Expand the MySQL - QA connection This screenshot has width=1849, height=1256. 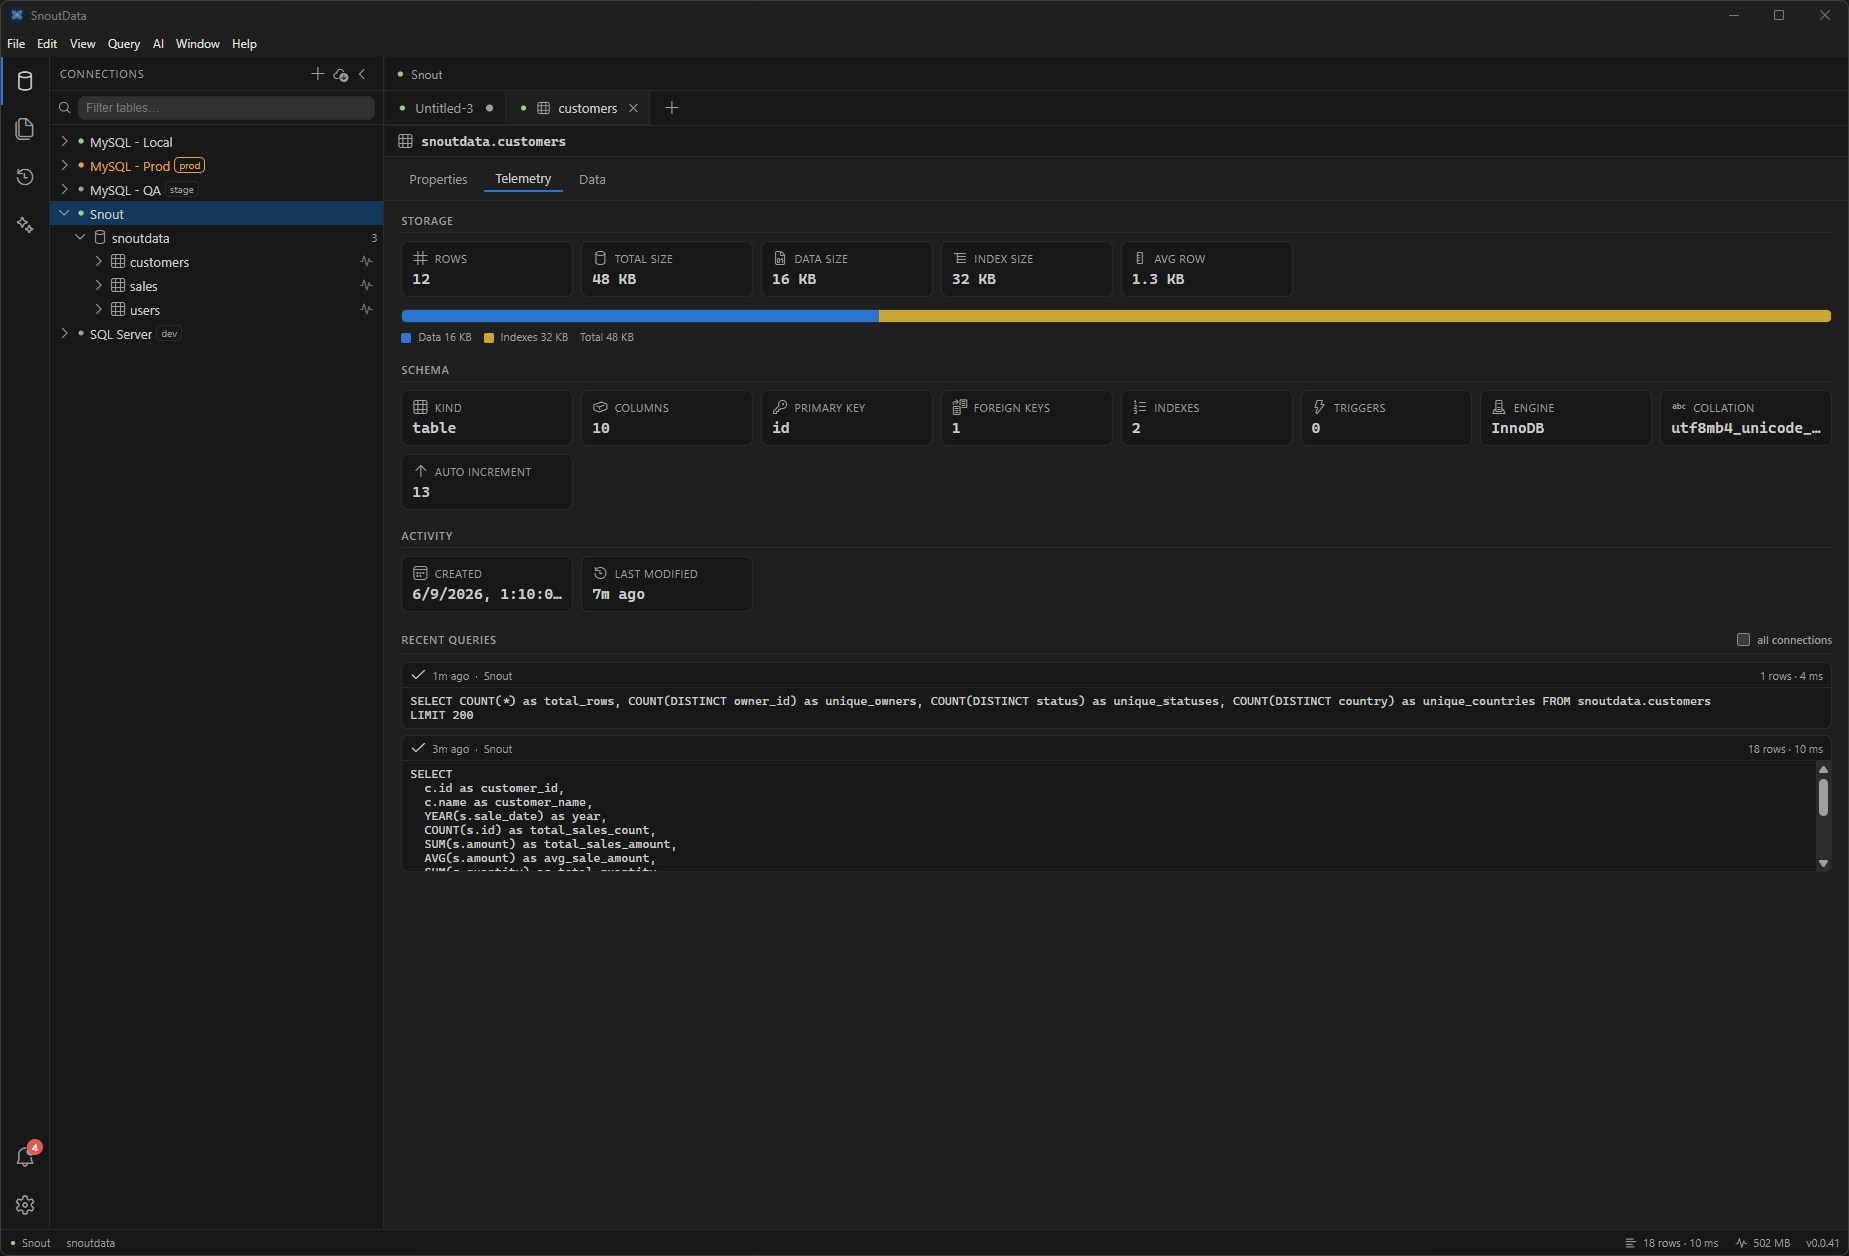(65, 190)
